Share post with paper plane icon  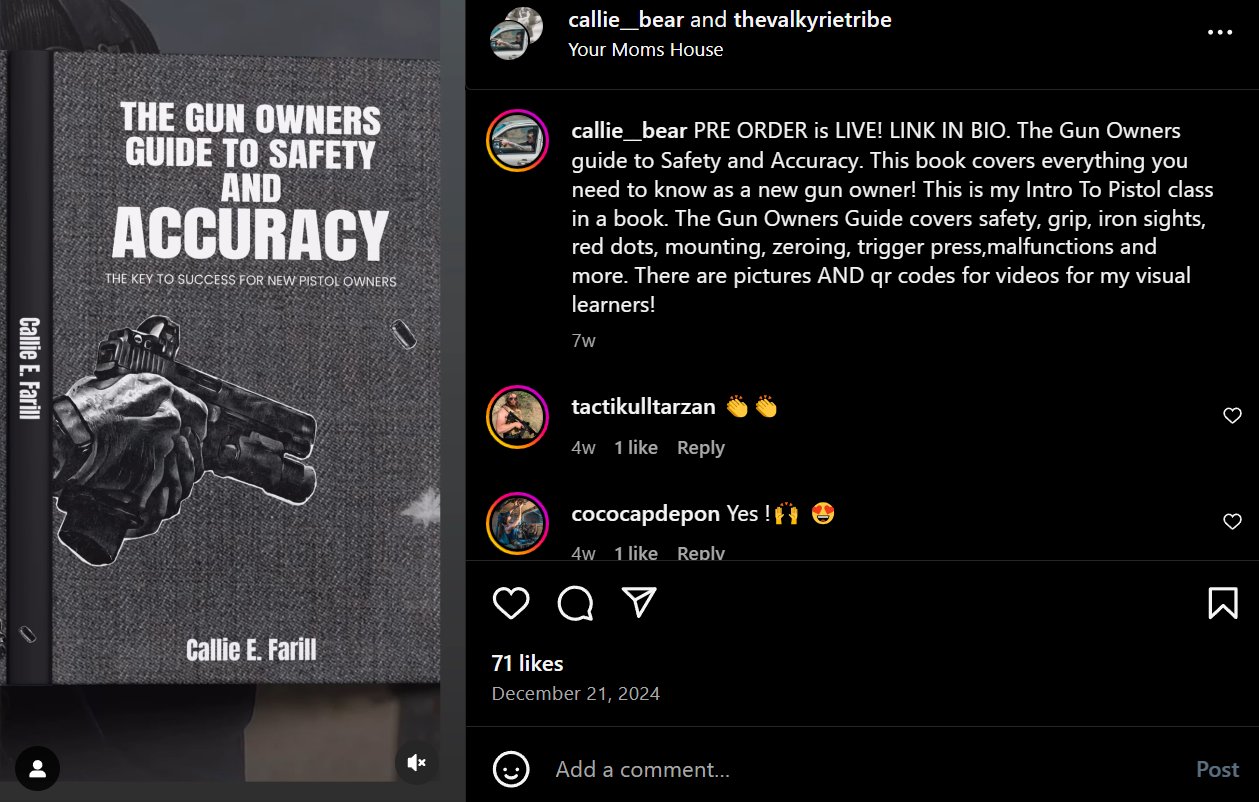click(639, 601)
